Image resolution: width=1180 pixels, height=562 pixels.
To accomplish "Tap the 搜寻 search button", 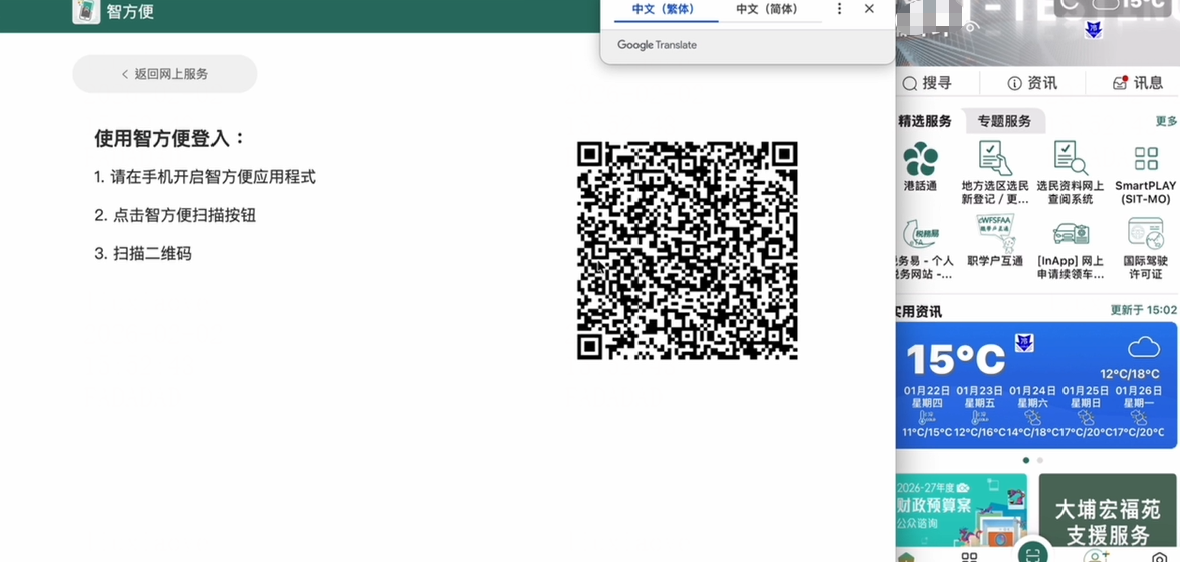I will pyautogui.click(x=927, y=83).
